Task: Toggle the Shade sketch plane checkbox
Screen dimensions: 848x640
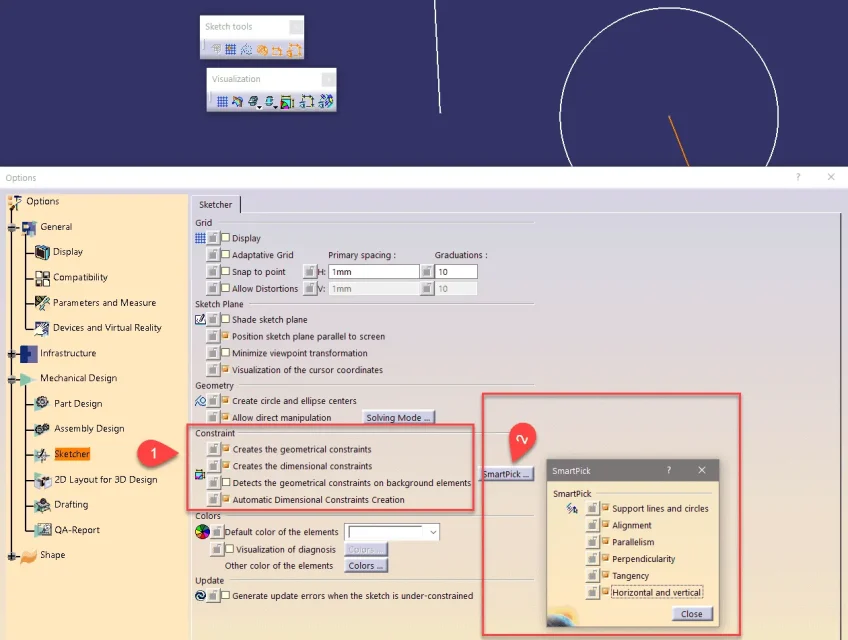Action: (x=225, y=320)
